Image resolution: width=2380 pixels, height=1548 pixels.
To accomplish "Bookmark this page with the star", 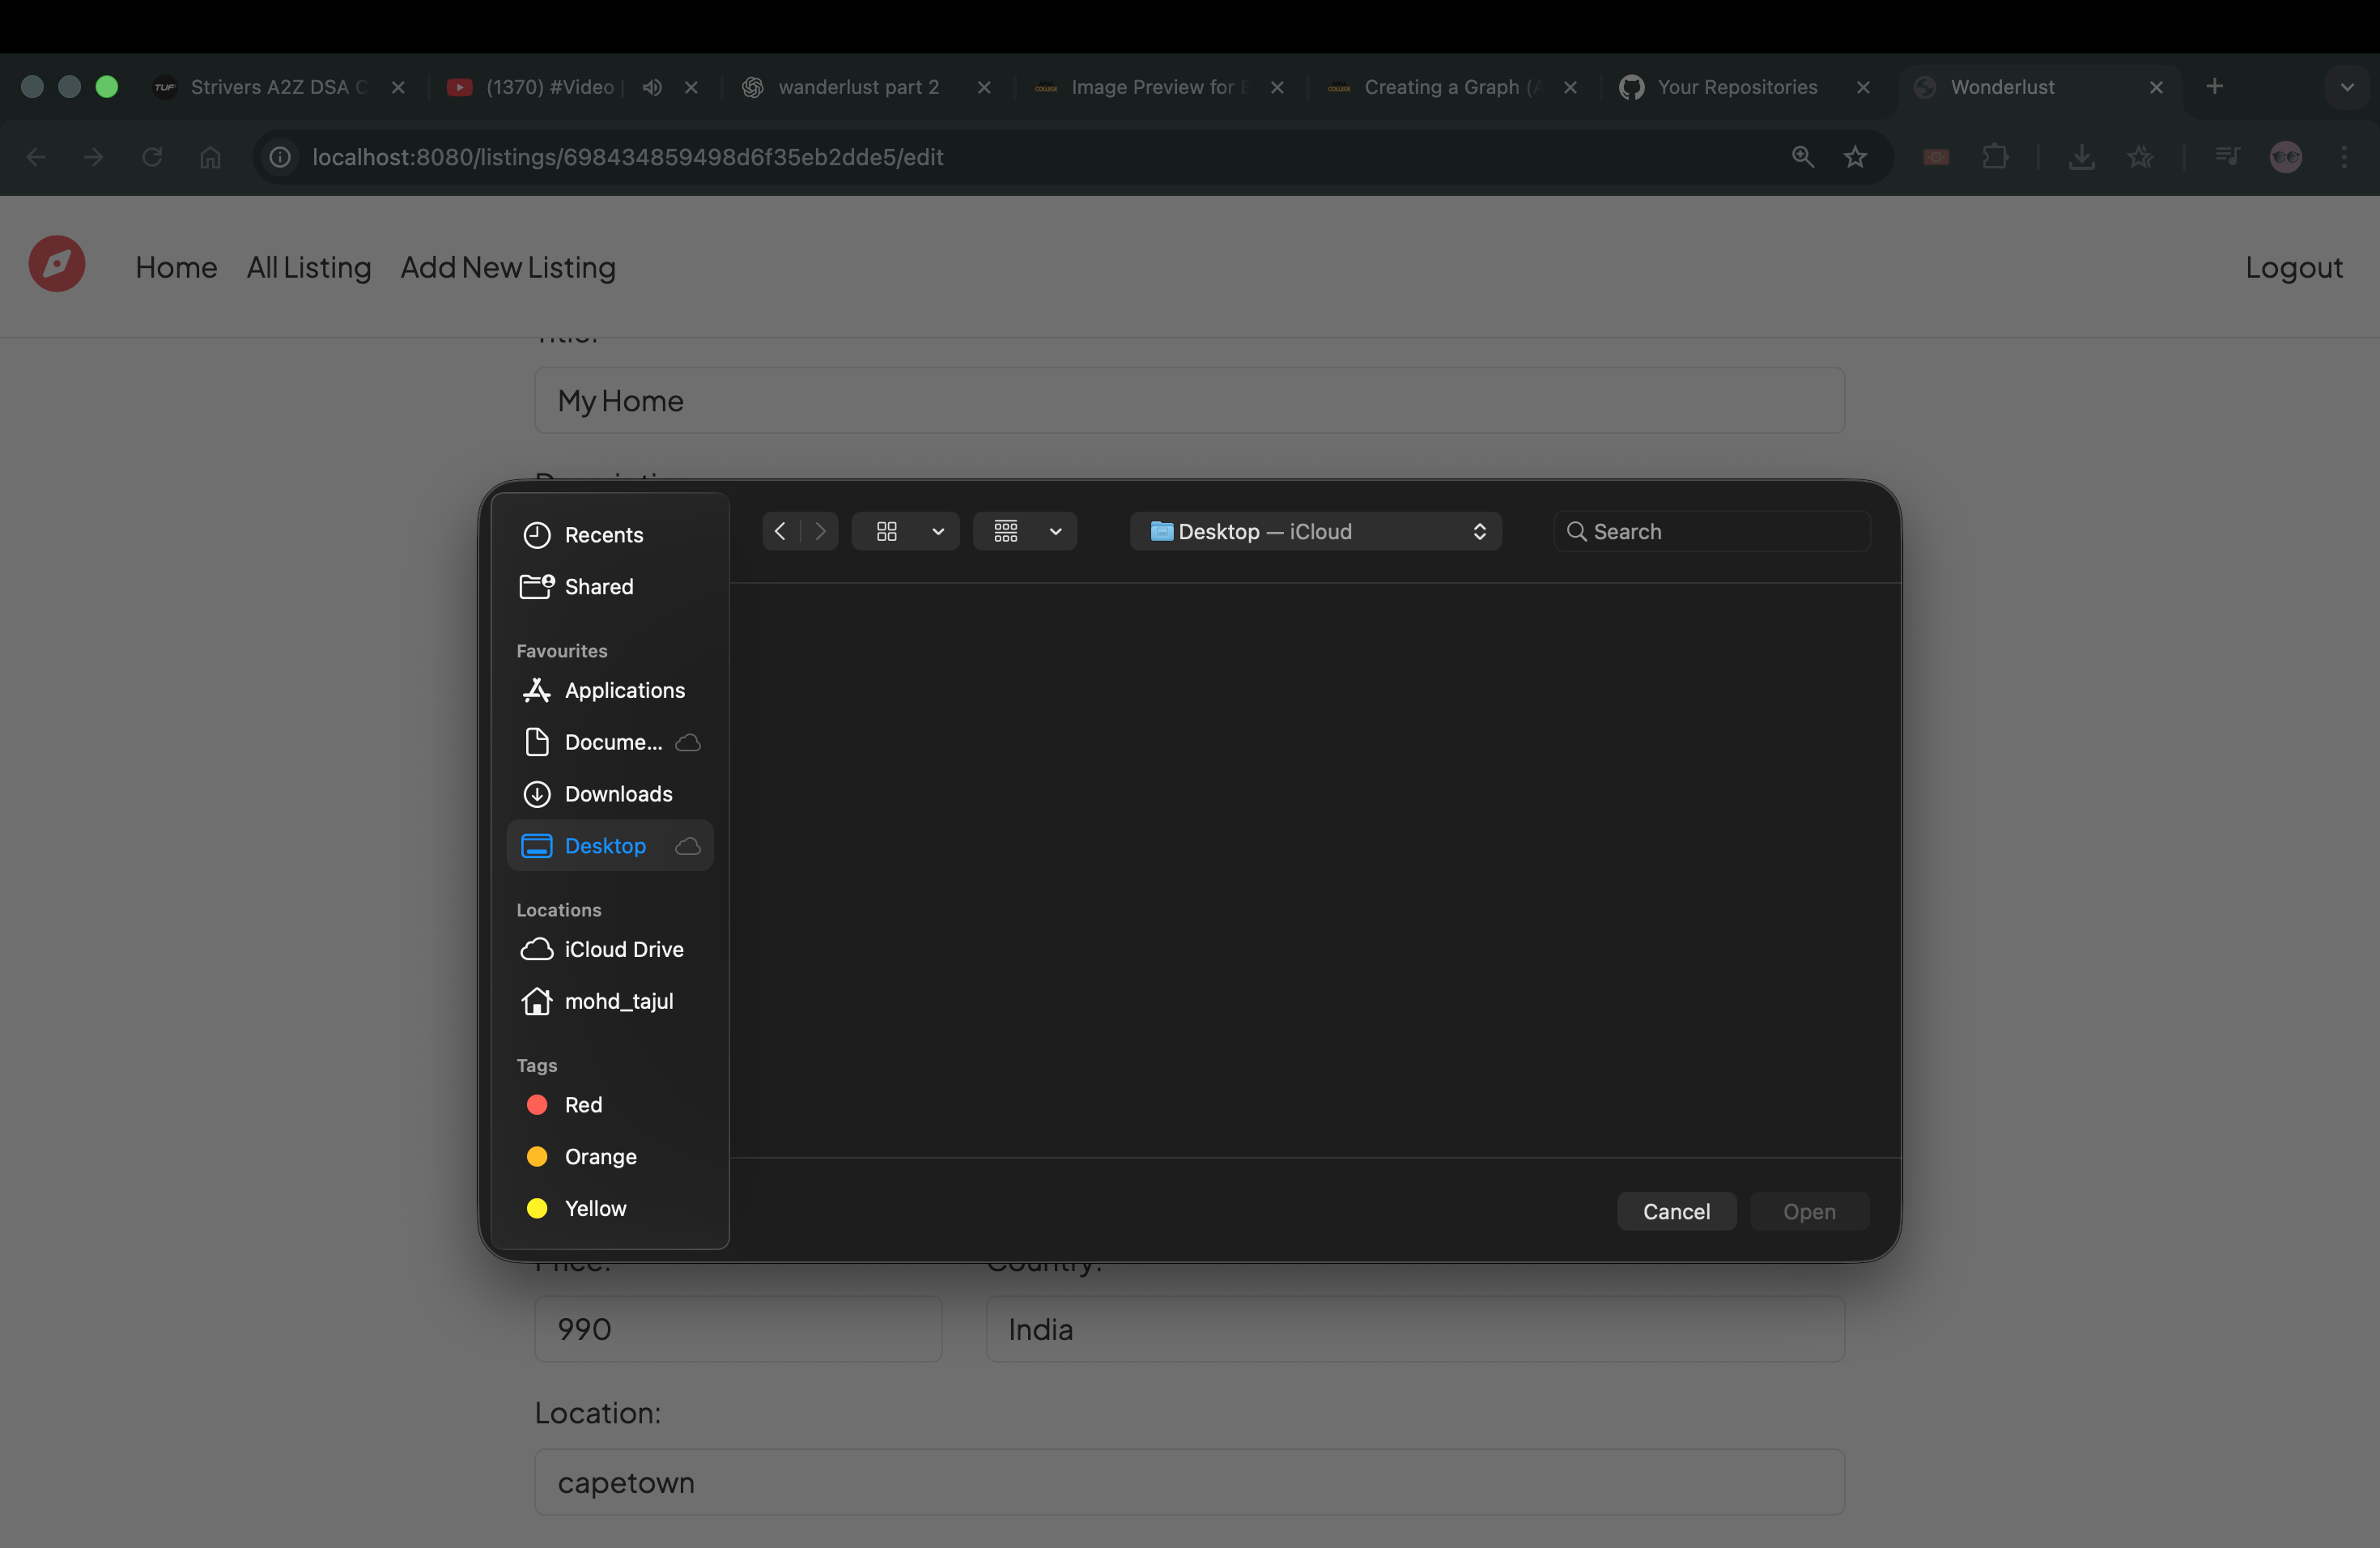I will pyautogui.click(x=1856, y=157).
